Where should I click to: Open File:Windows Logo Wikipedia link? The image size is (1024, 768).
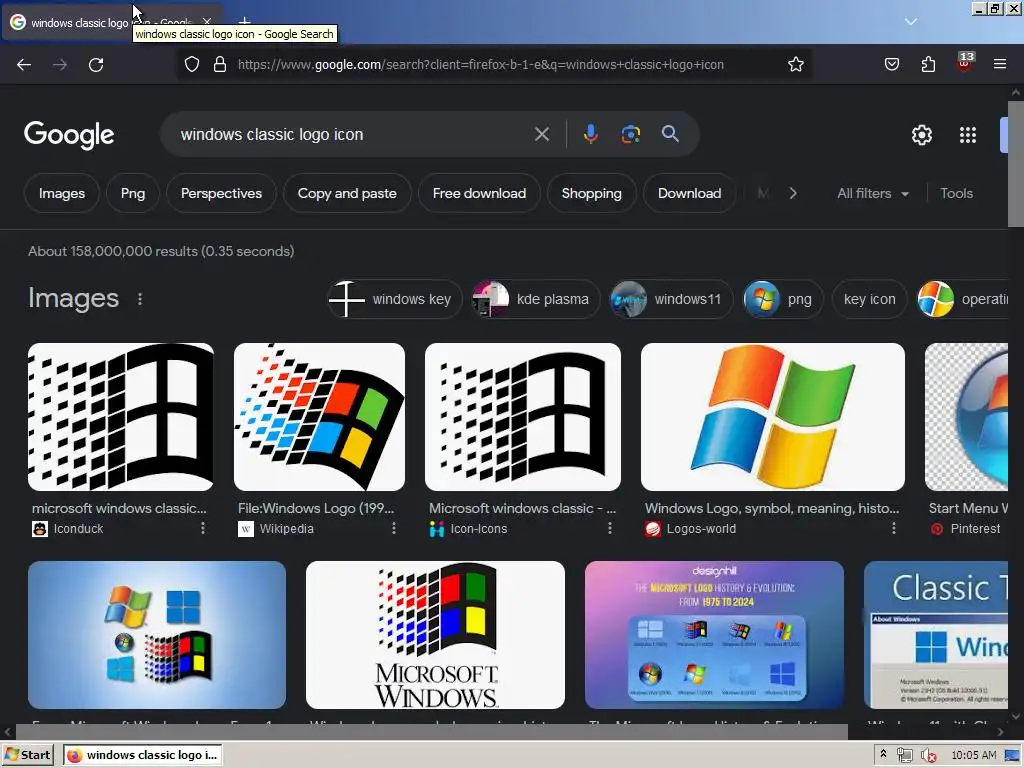pos(316,508)
